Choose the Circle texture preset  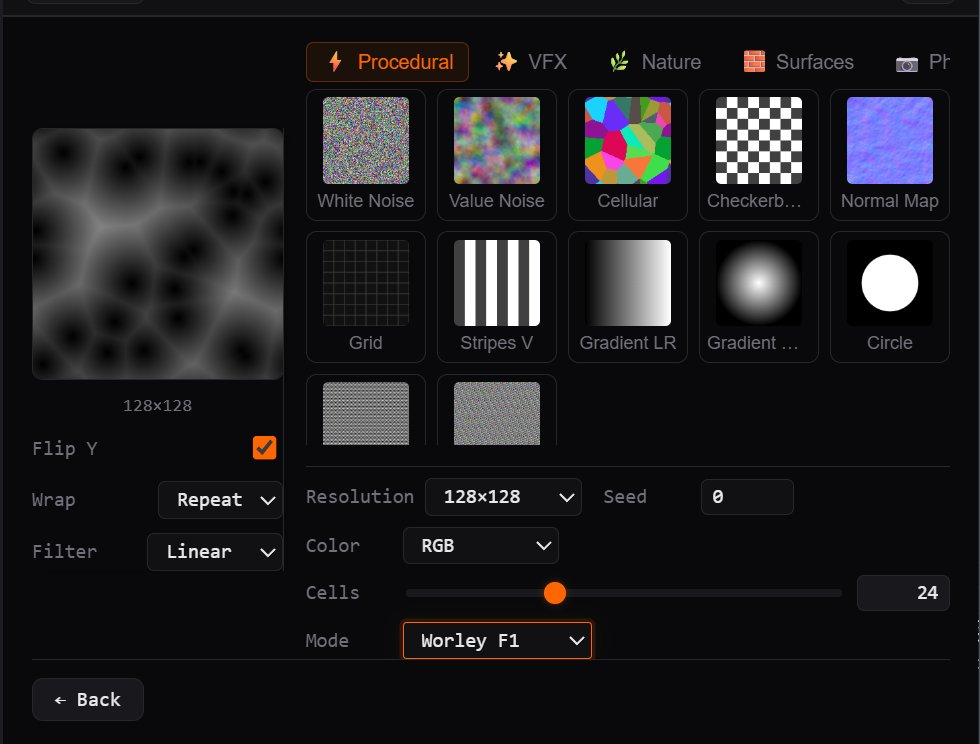tap(889, 297)
